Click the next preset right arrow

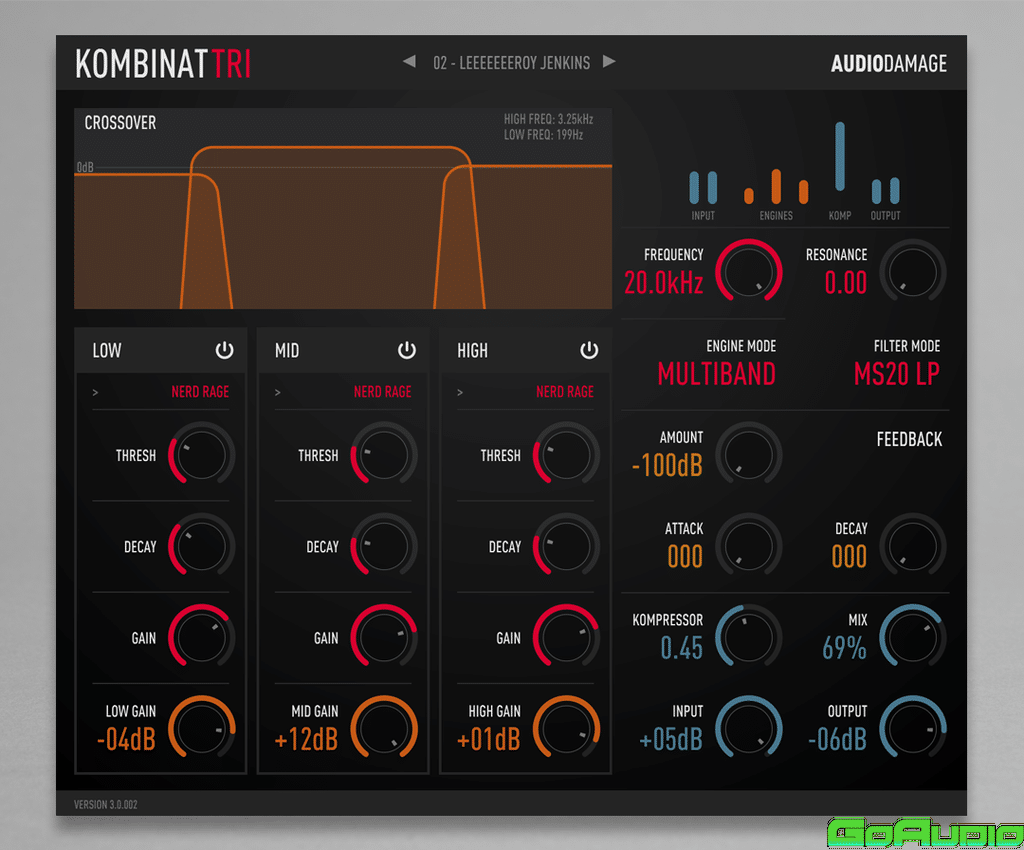pos(609,62)
